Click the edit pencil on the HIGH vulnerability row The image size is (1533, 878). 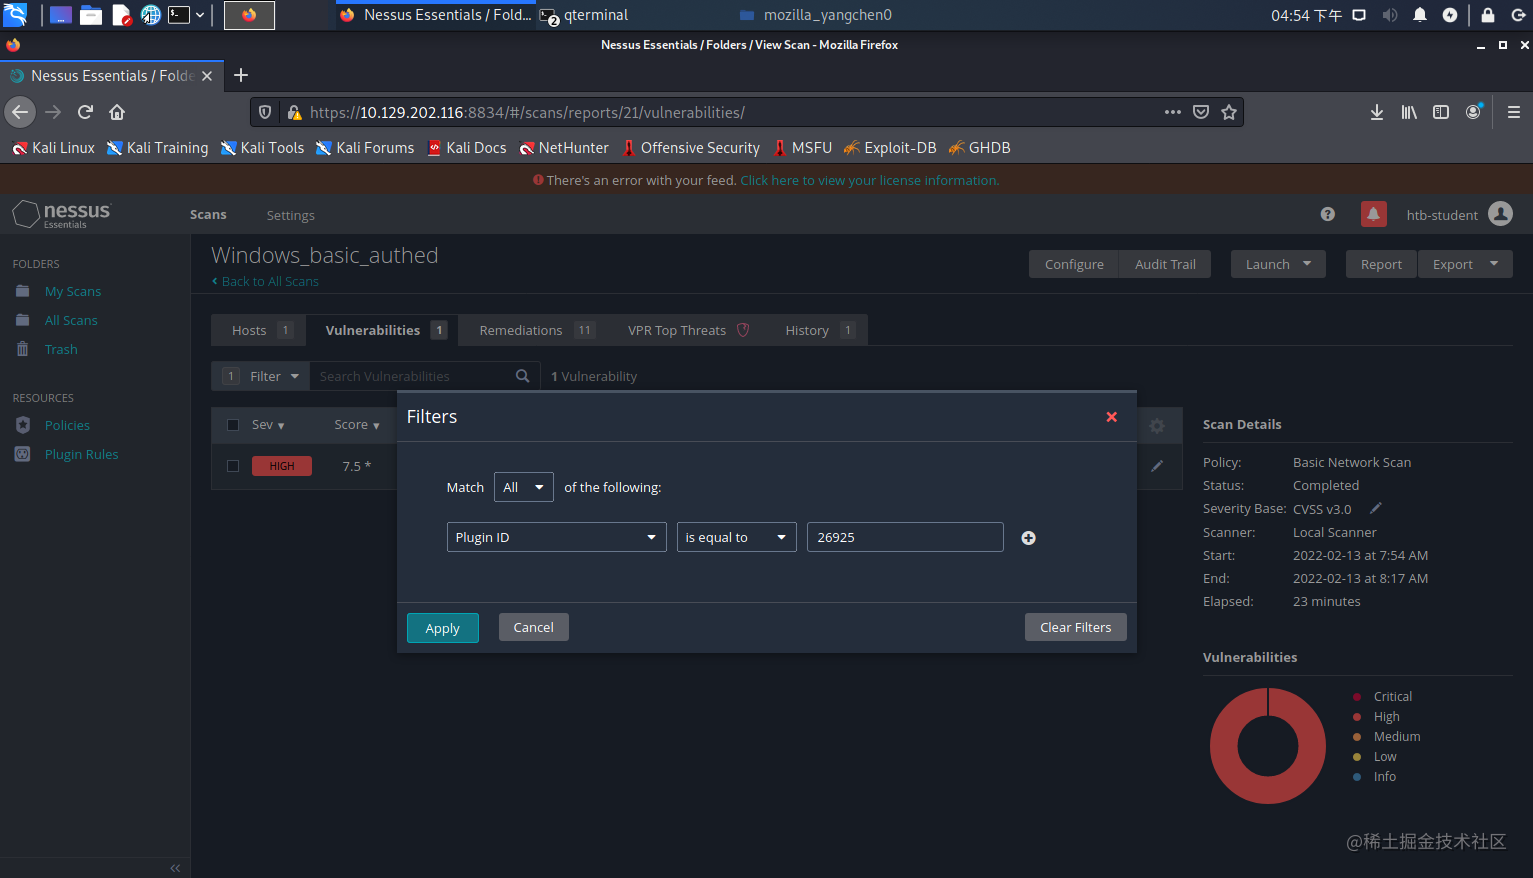[x=1157, y=466]
